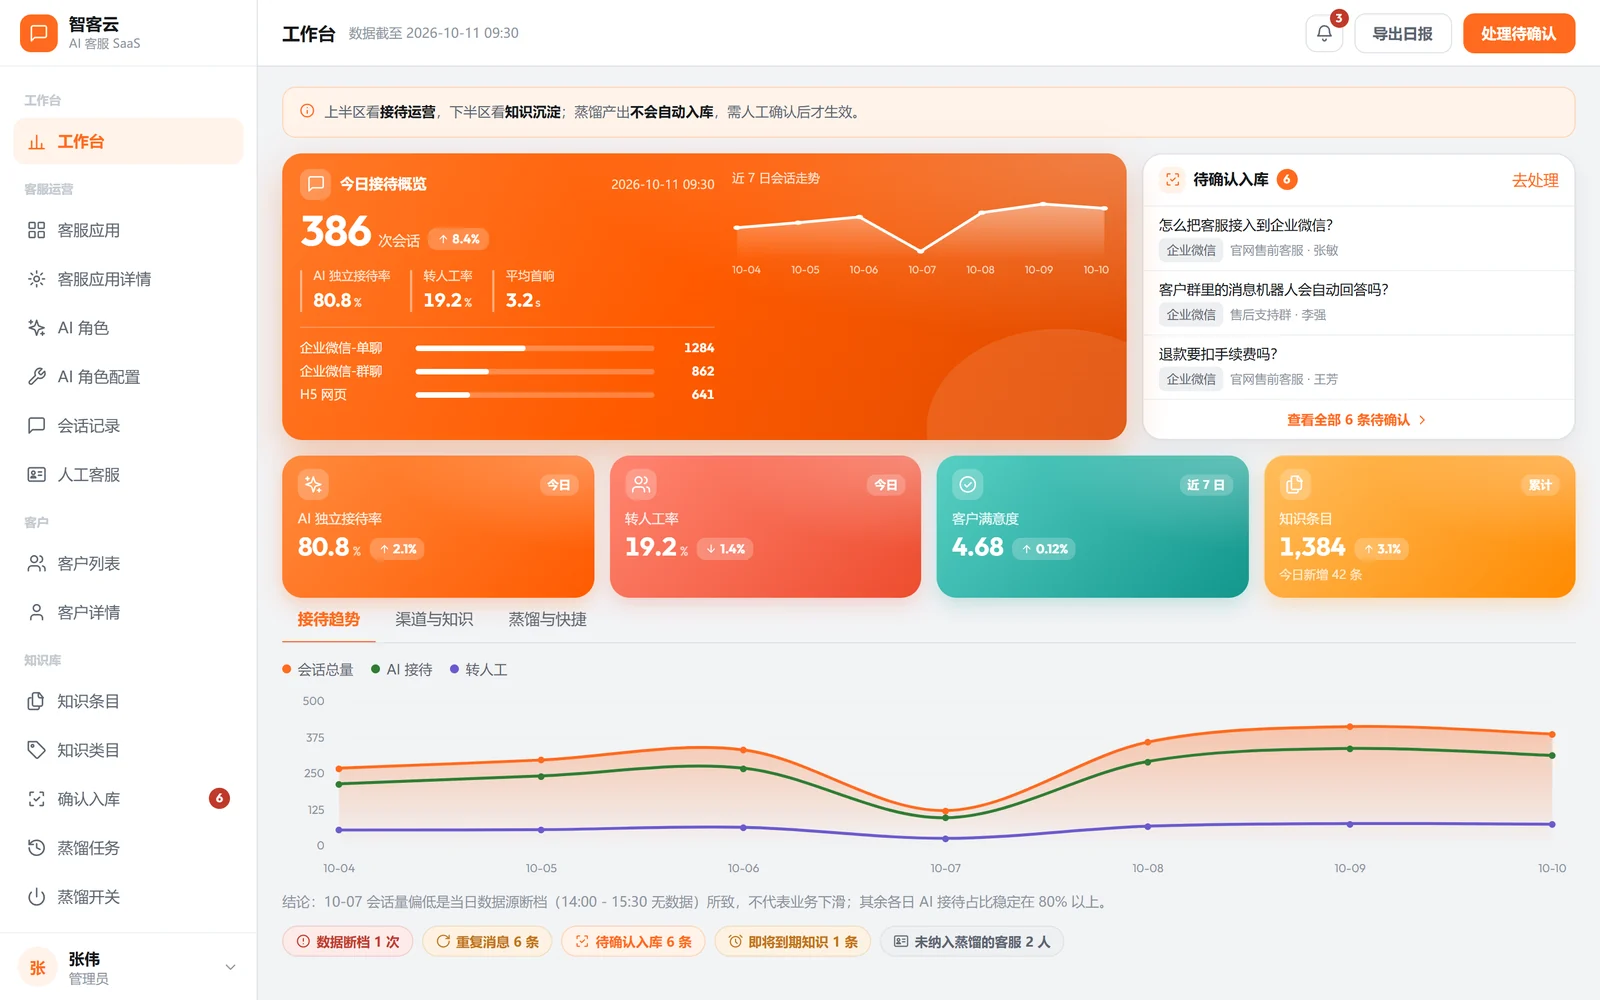Click 处理待确认 button
Screen dimensions: 1600x1000
pyautogui.click(x=1518, y=33)
